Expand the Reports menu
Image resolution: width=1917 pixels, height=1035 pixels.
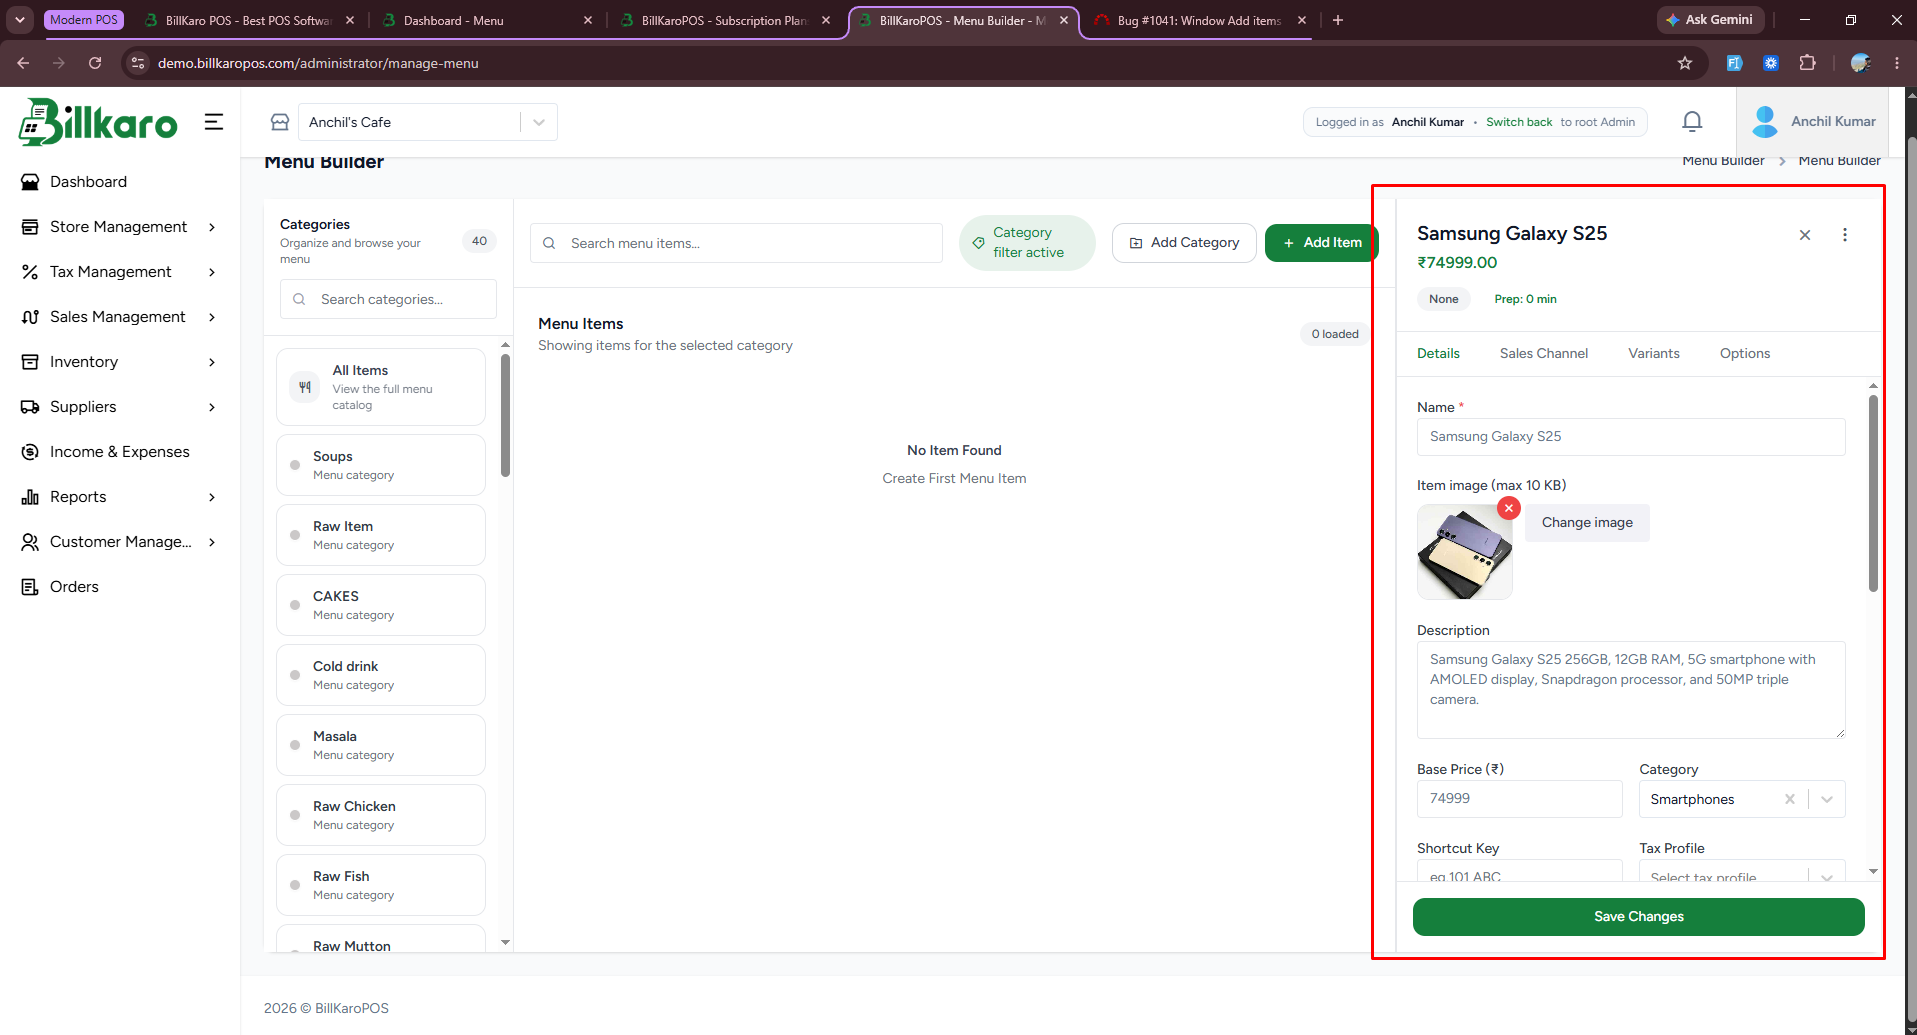click(120, 497)
